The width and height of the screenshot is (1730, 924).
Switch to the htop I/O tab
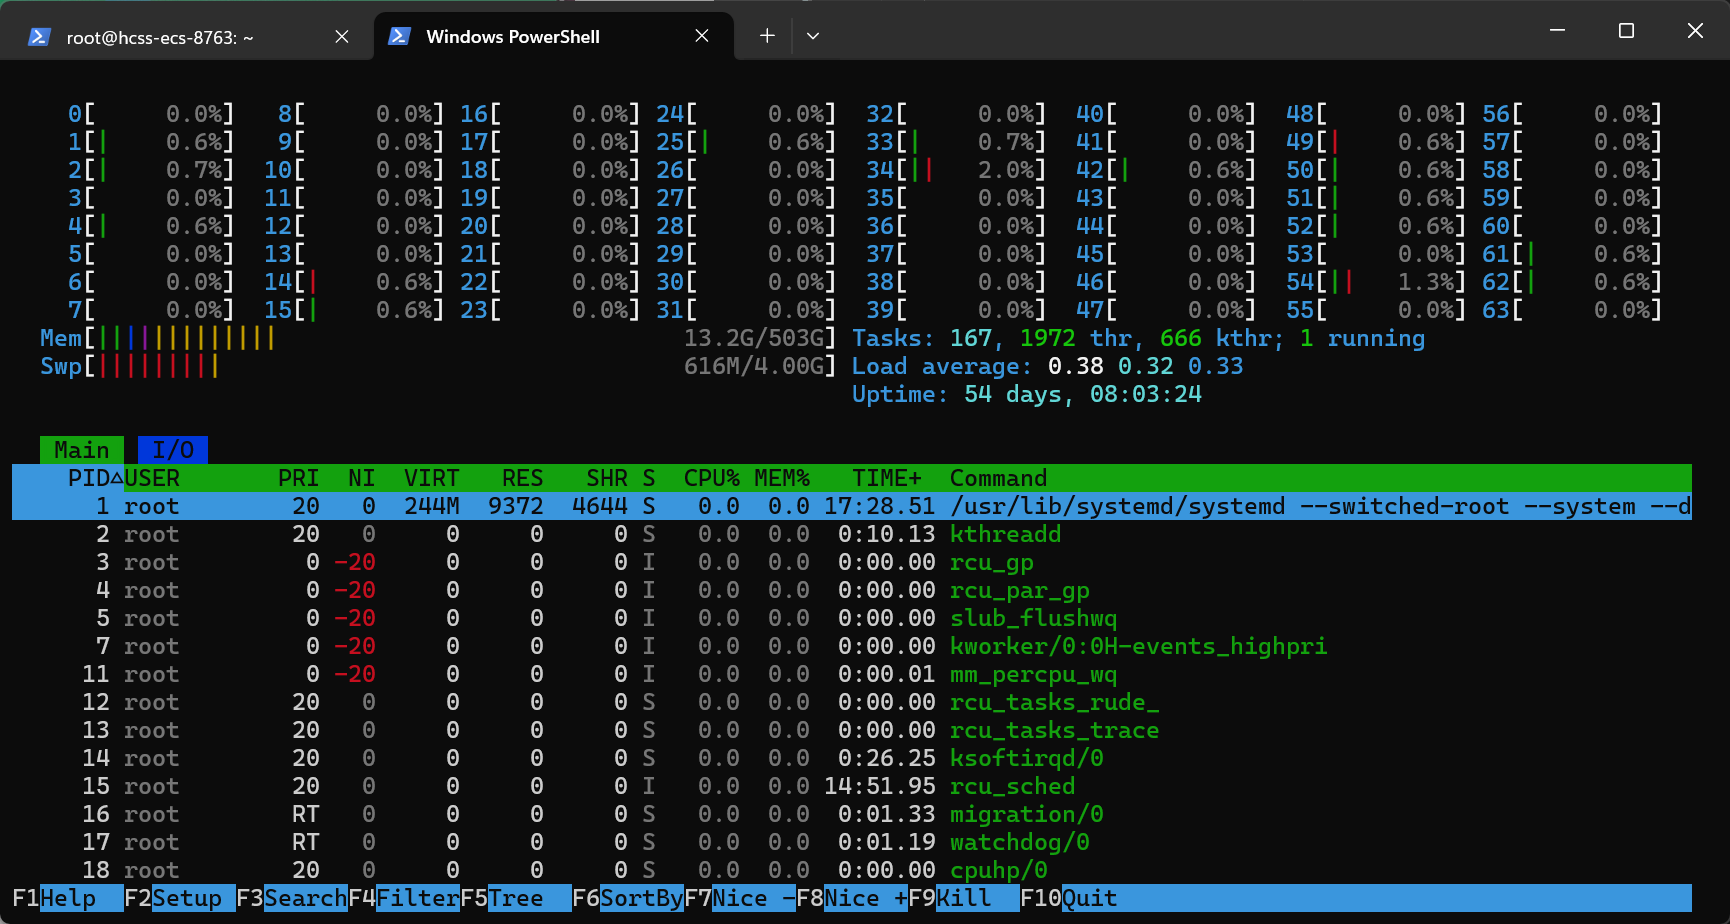pyautogui.click(x=172, y=450)
